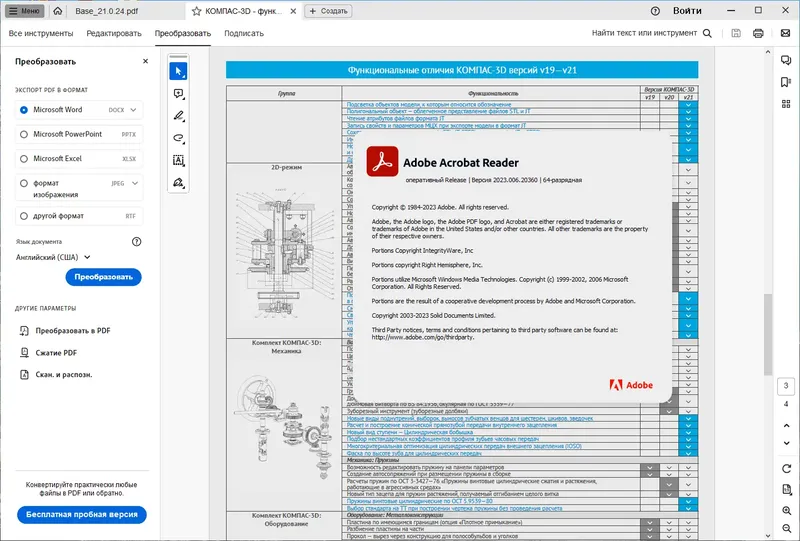800x541 pixels.
Task: Click Бесплатная пробная версия button
Action: click(x=82, y=514)
